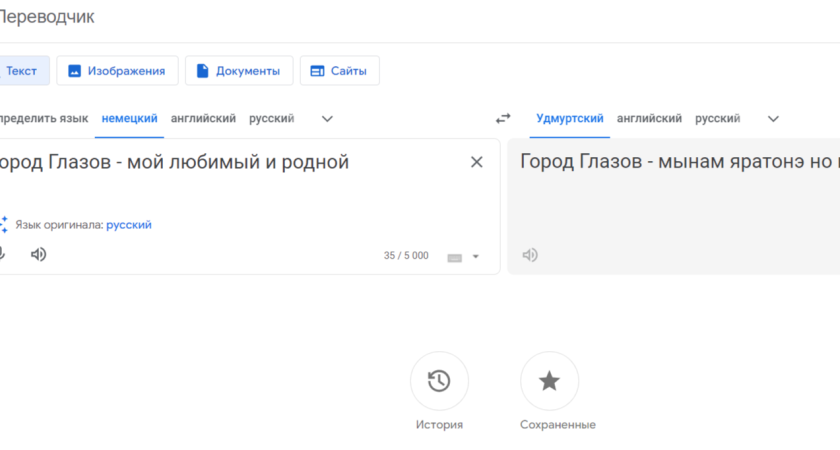Click the sparkle icon beside Язык оригинала
This screenshot has height=450, width=840.
[4, 224]
